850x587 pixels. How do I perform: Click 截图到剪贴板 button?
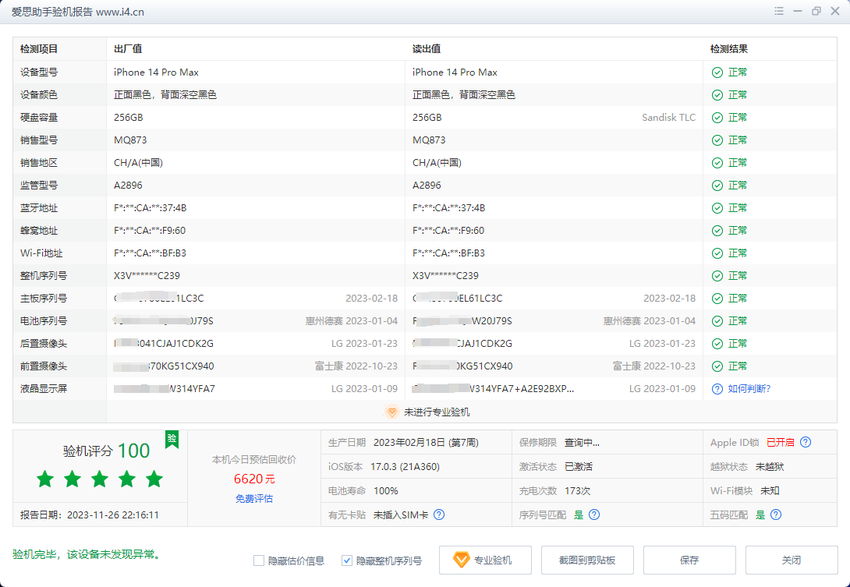[x=587, y=560]
